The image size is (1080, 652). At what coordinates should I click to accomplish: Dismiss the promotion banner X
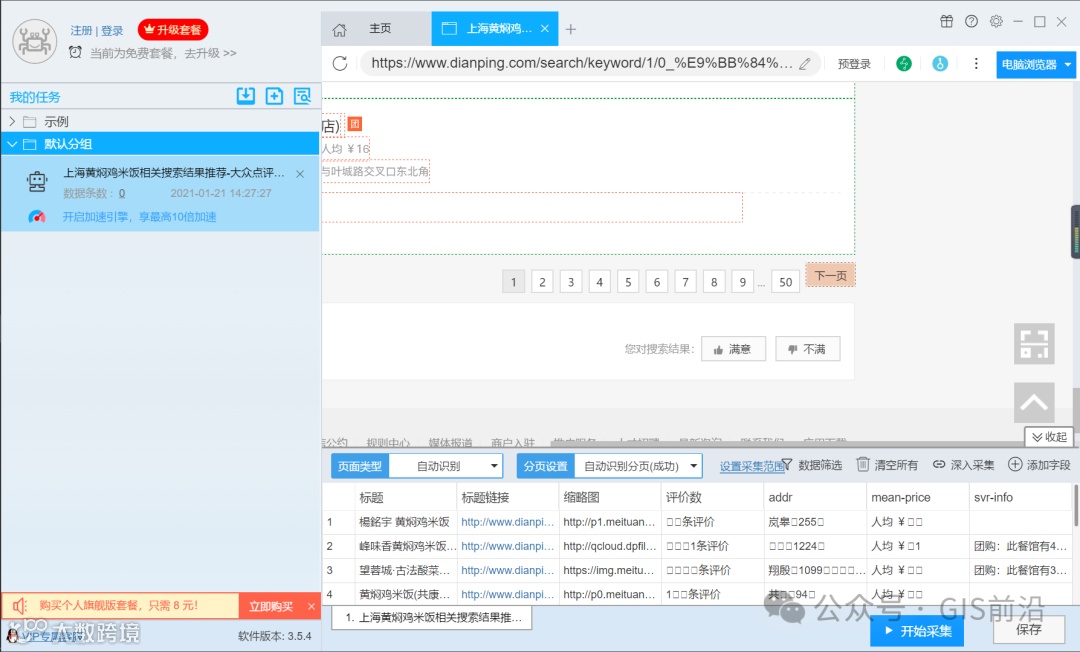tap(311, 607)
